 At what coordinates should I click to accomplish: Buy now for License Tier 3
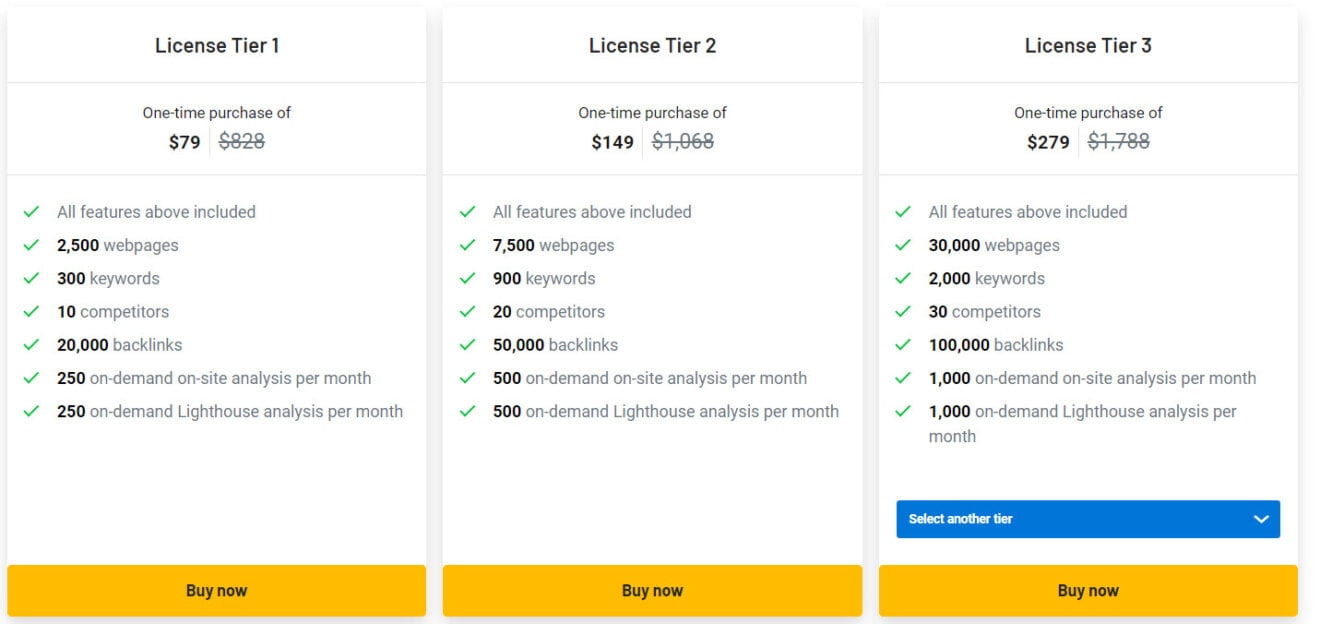[x=1088, y=590]
